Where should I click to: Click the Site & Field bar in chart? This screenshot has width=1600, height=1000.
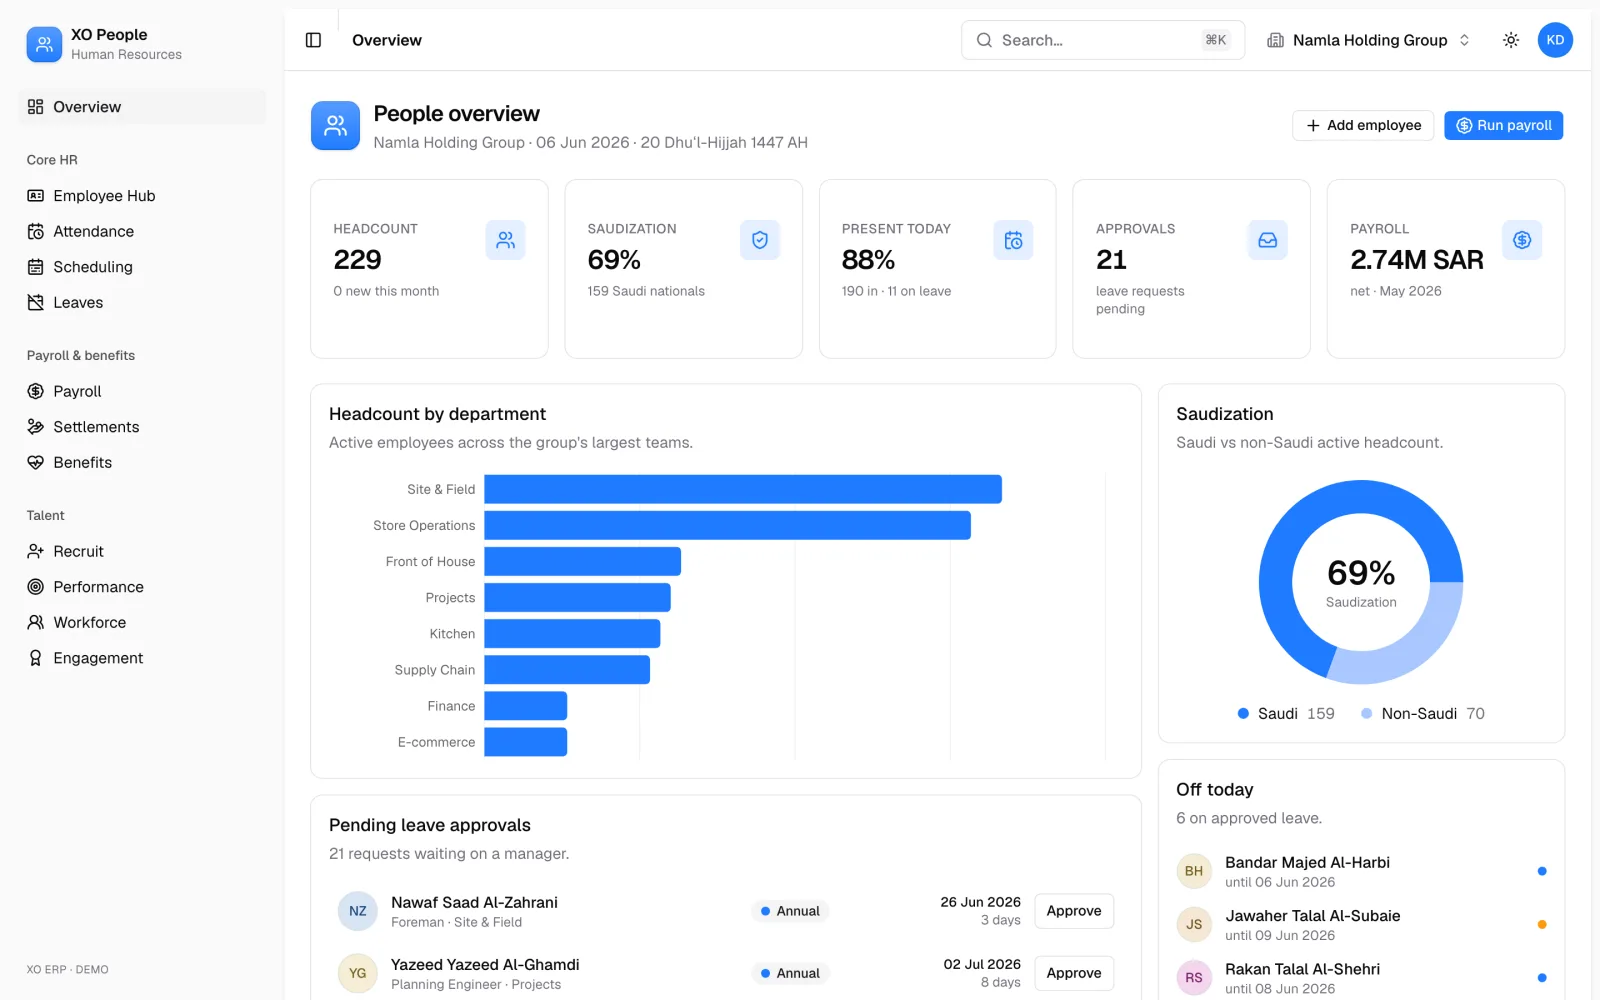pos(743,489)
